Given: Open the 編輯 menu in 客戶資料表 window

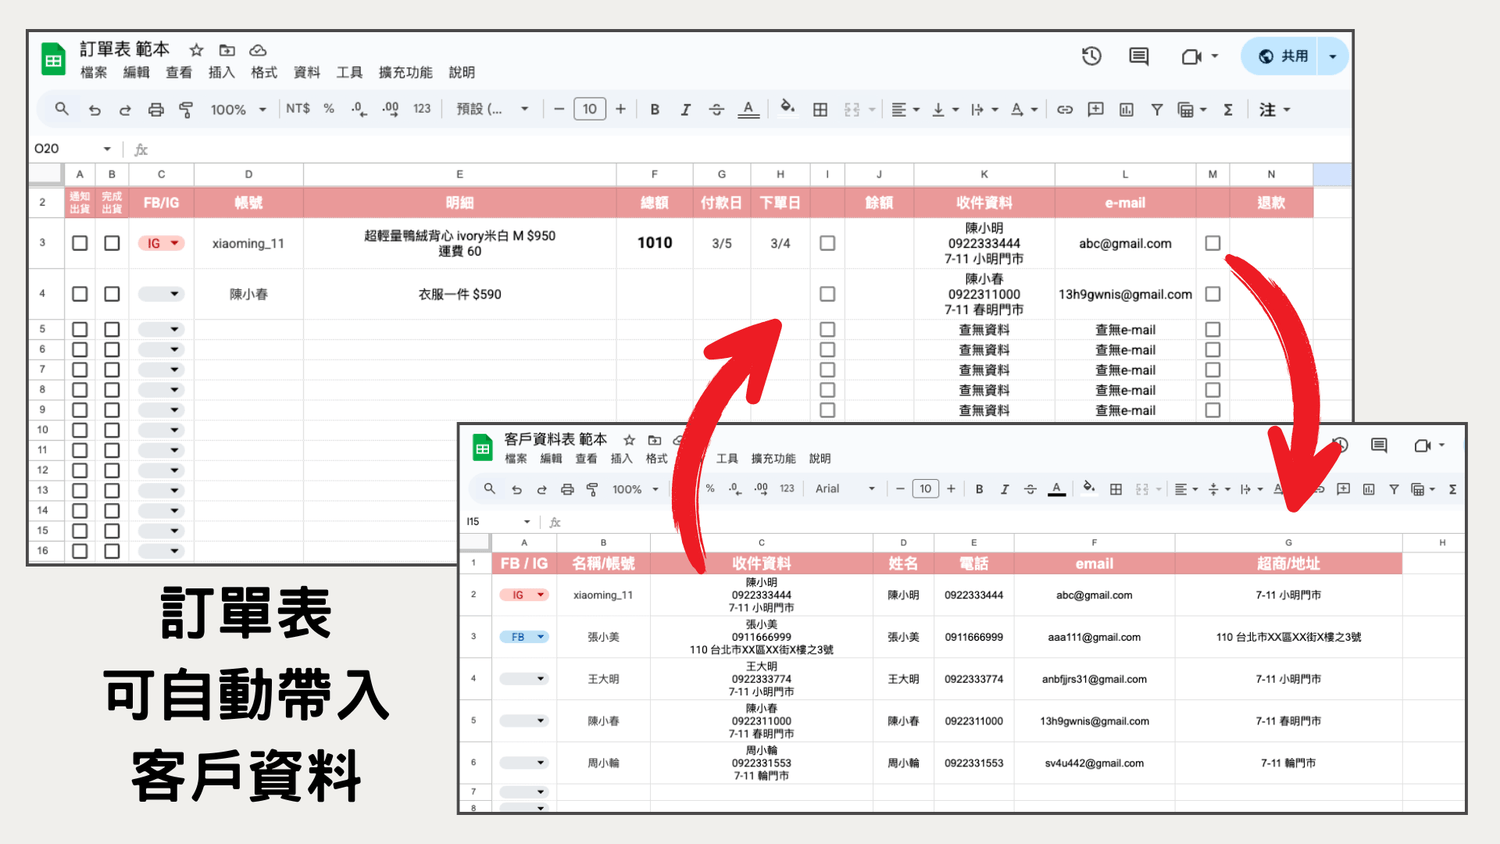Looking at the screenshot, I should pos(551,459).
